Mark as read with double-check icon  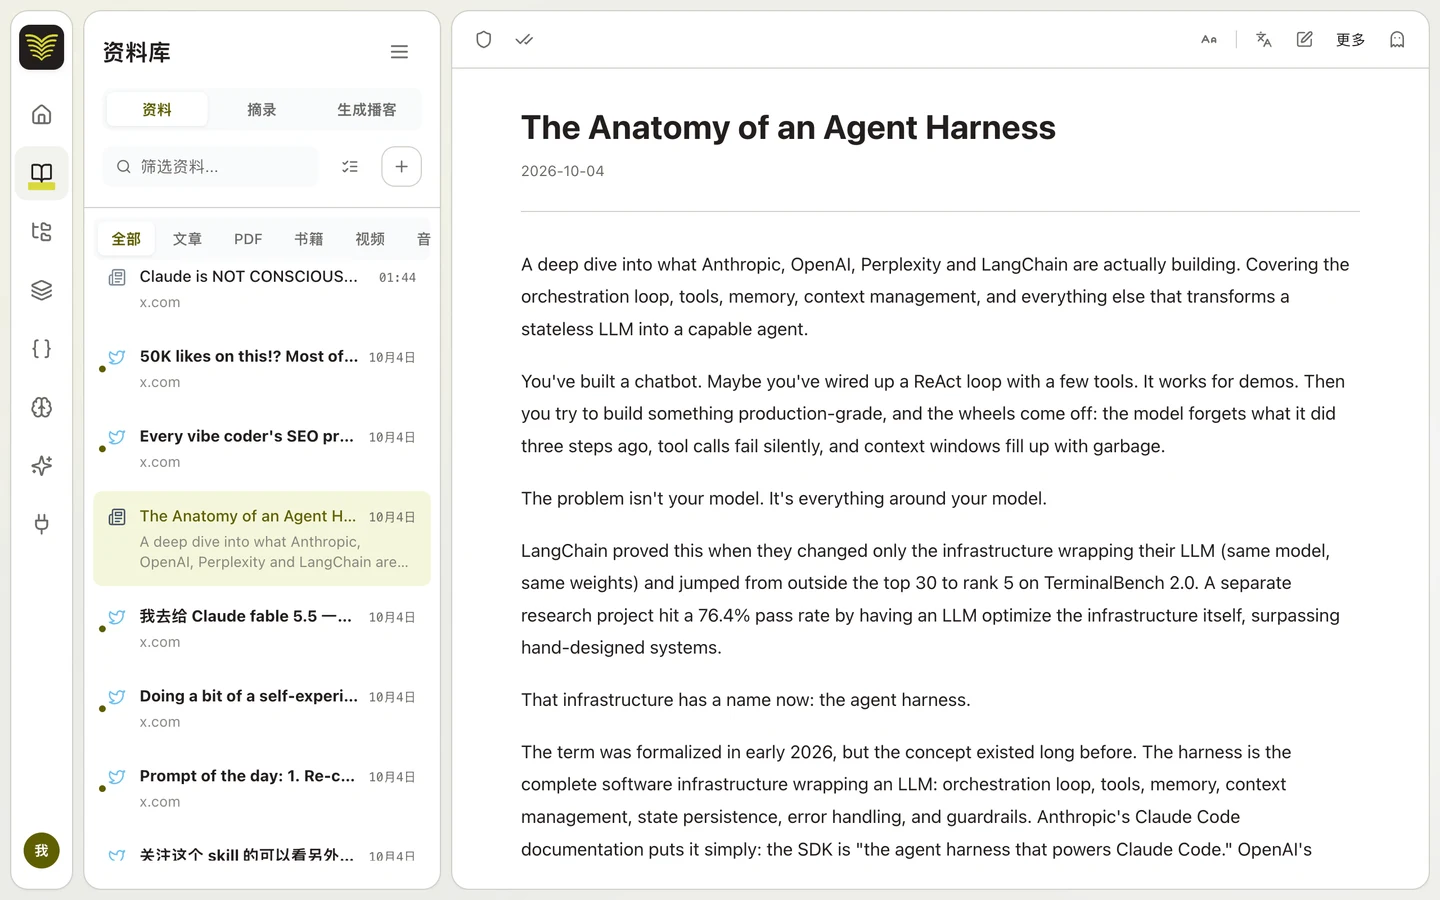[x=524, y=40]
